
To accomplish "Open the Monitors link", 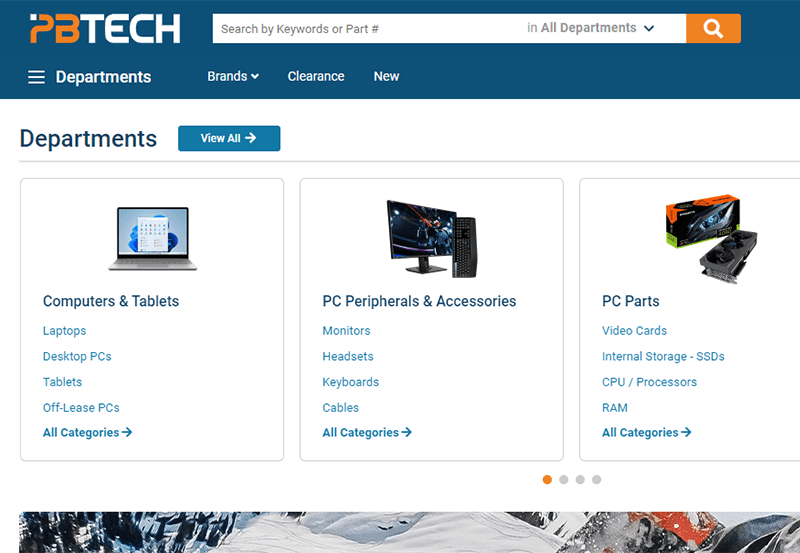I will click(x=346, y=331).
